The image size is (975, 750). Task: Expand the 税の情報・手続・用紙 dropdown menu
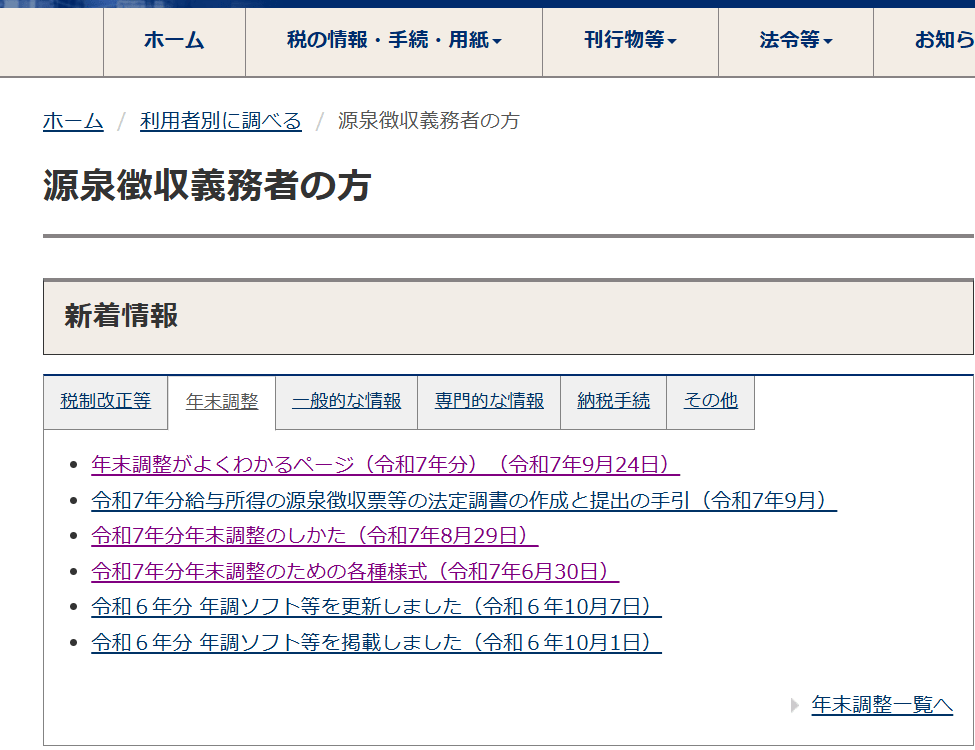393,41
